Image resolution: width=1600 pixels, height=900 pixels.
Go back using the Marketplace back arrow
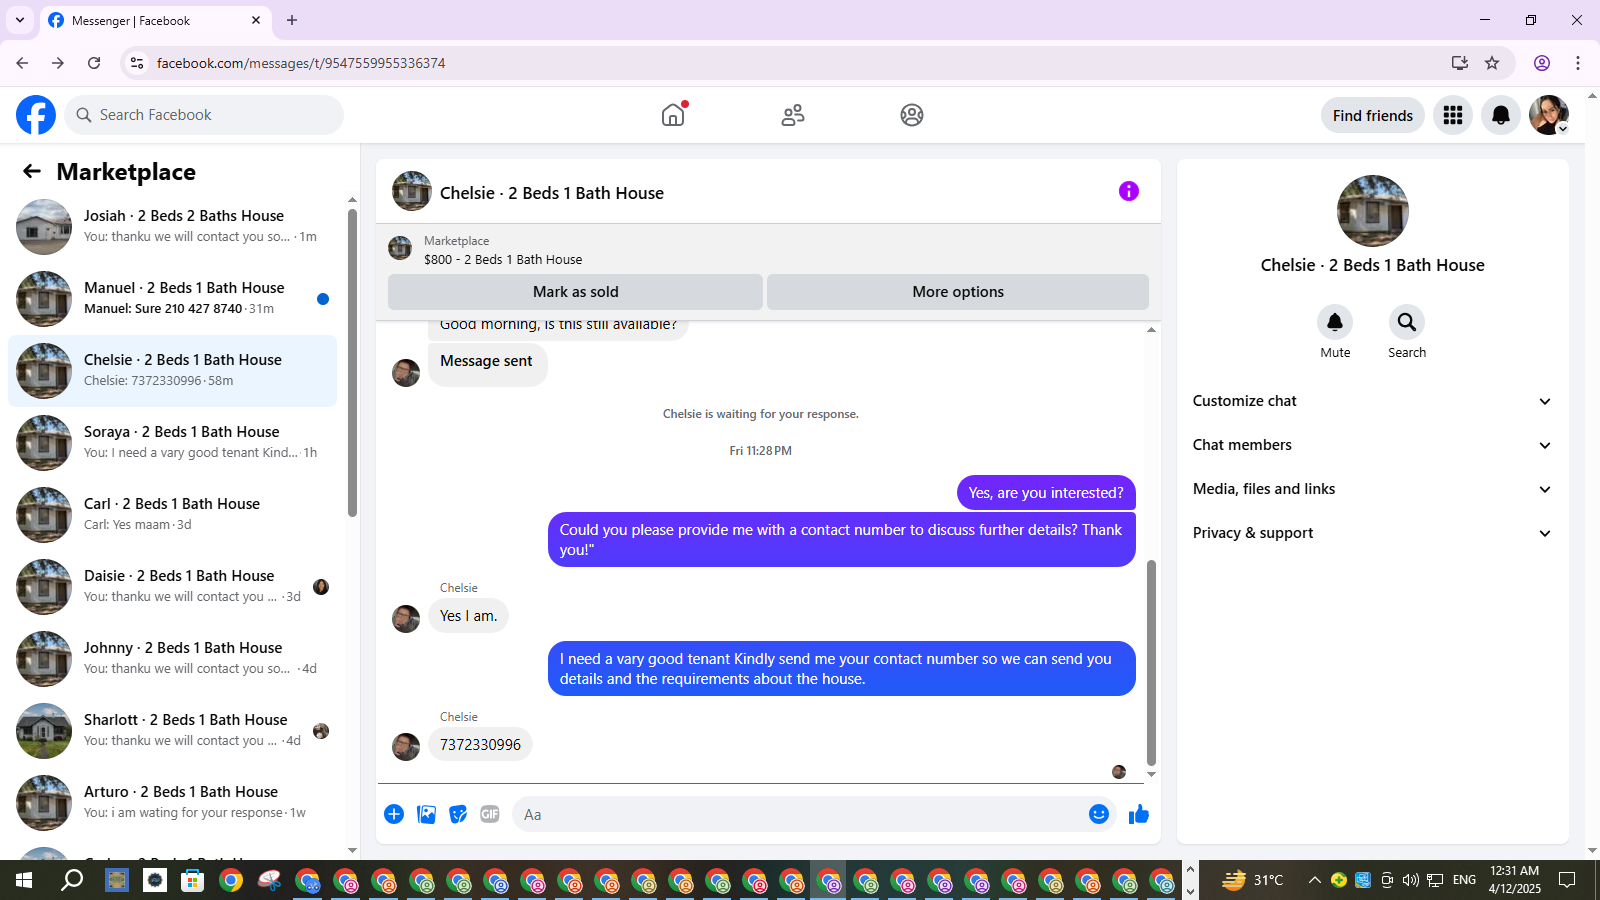click(x=32, y=171)
